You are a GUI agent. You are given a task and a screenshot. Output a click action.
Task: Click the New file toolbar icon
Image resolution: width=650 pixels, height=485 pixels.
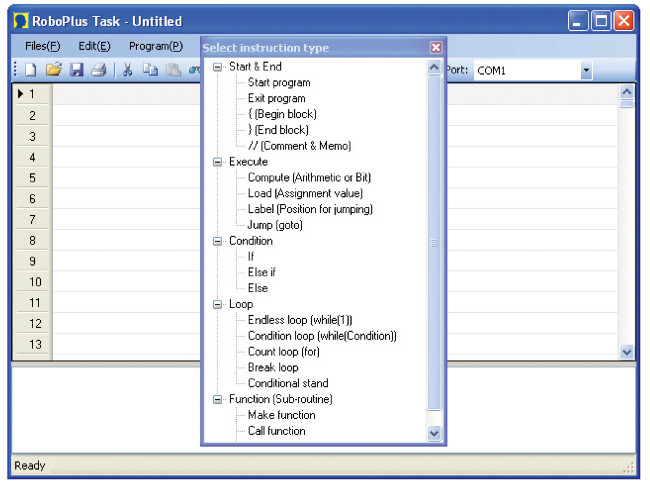tap(31, 70)
